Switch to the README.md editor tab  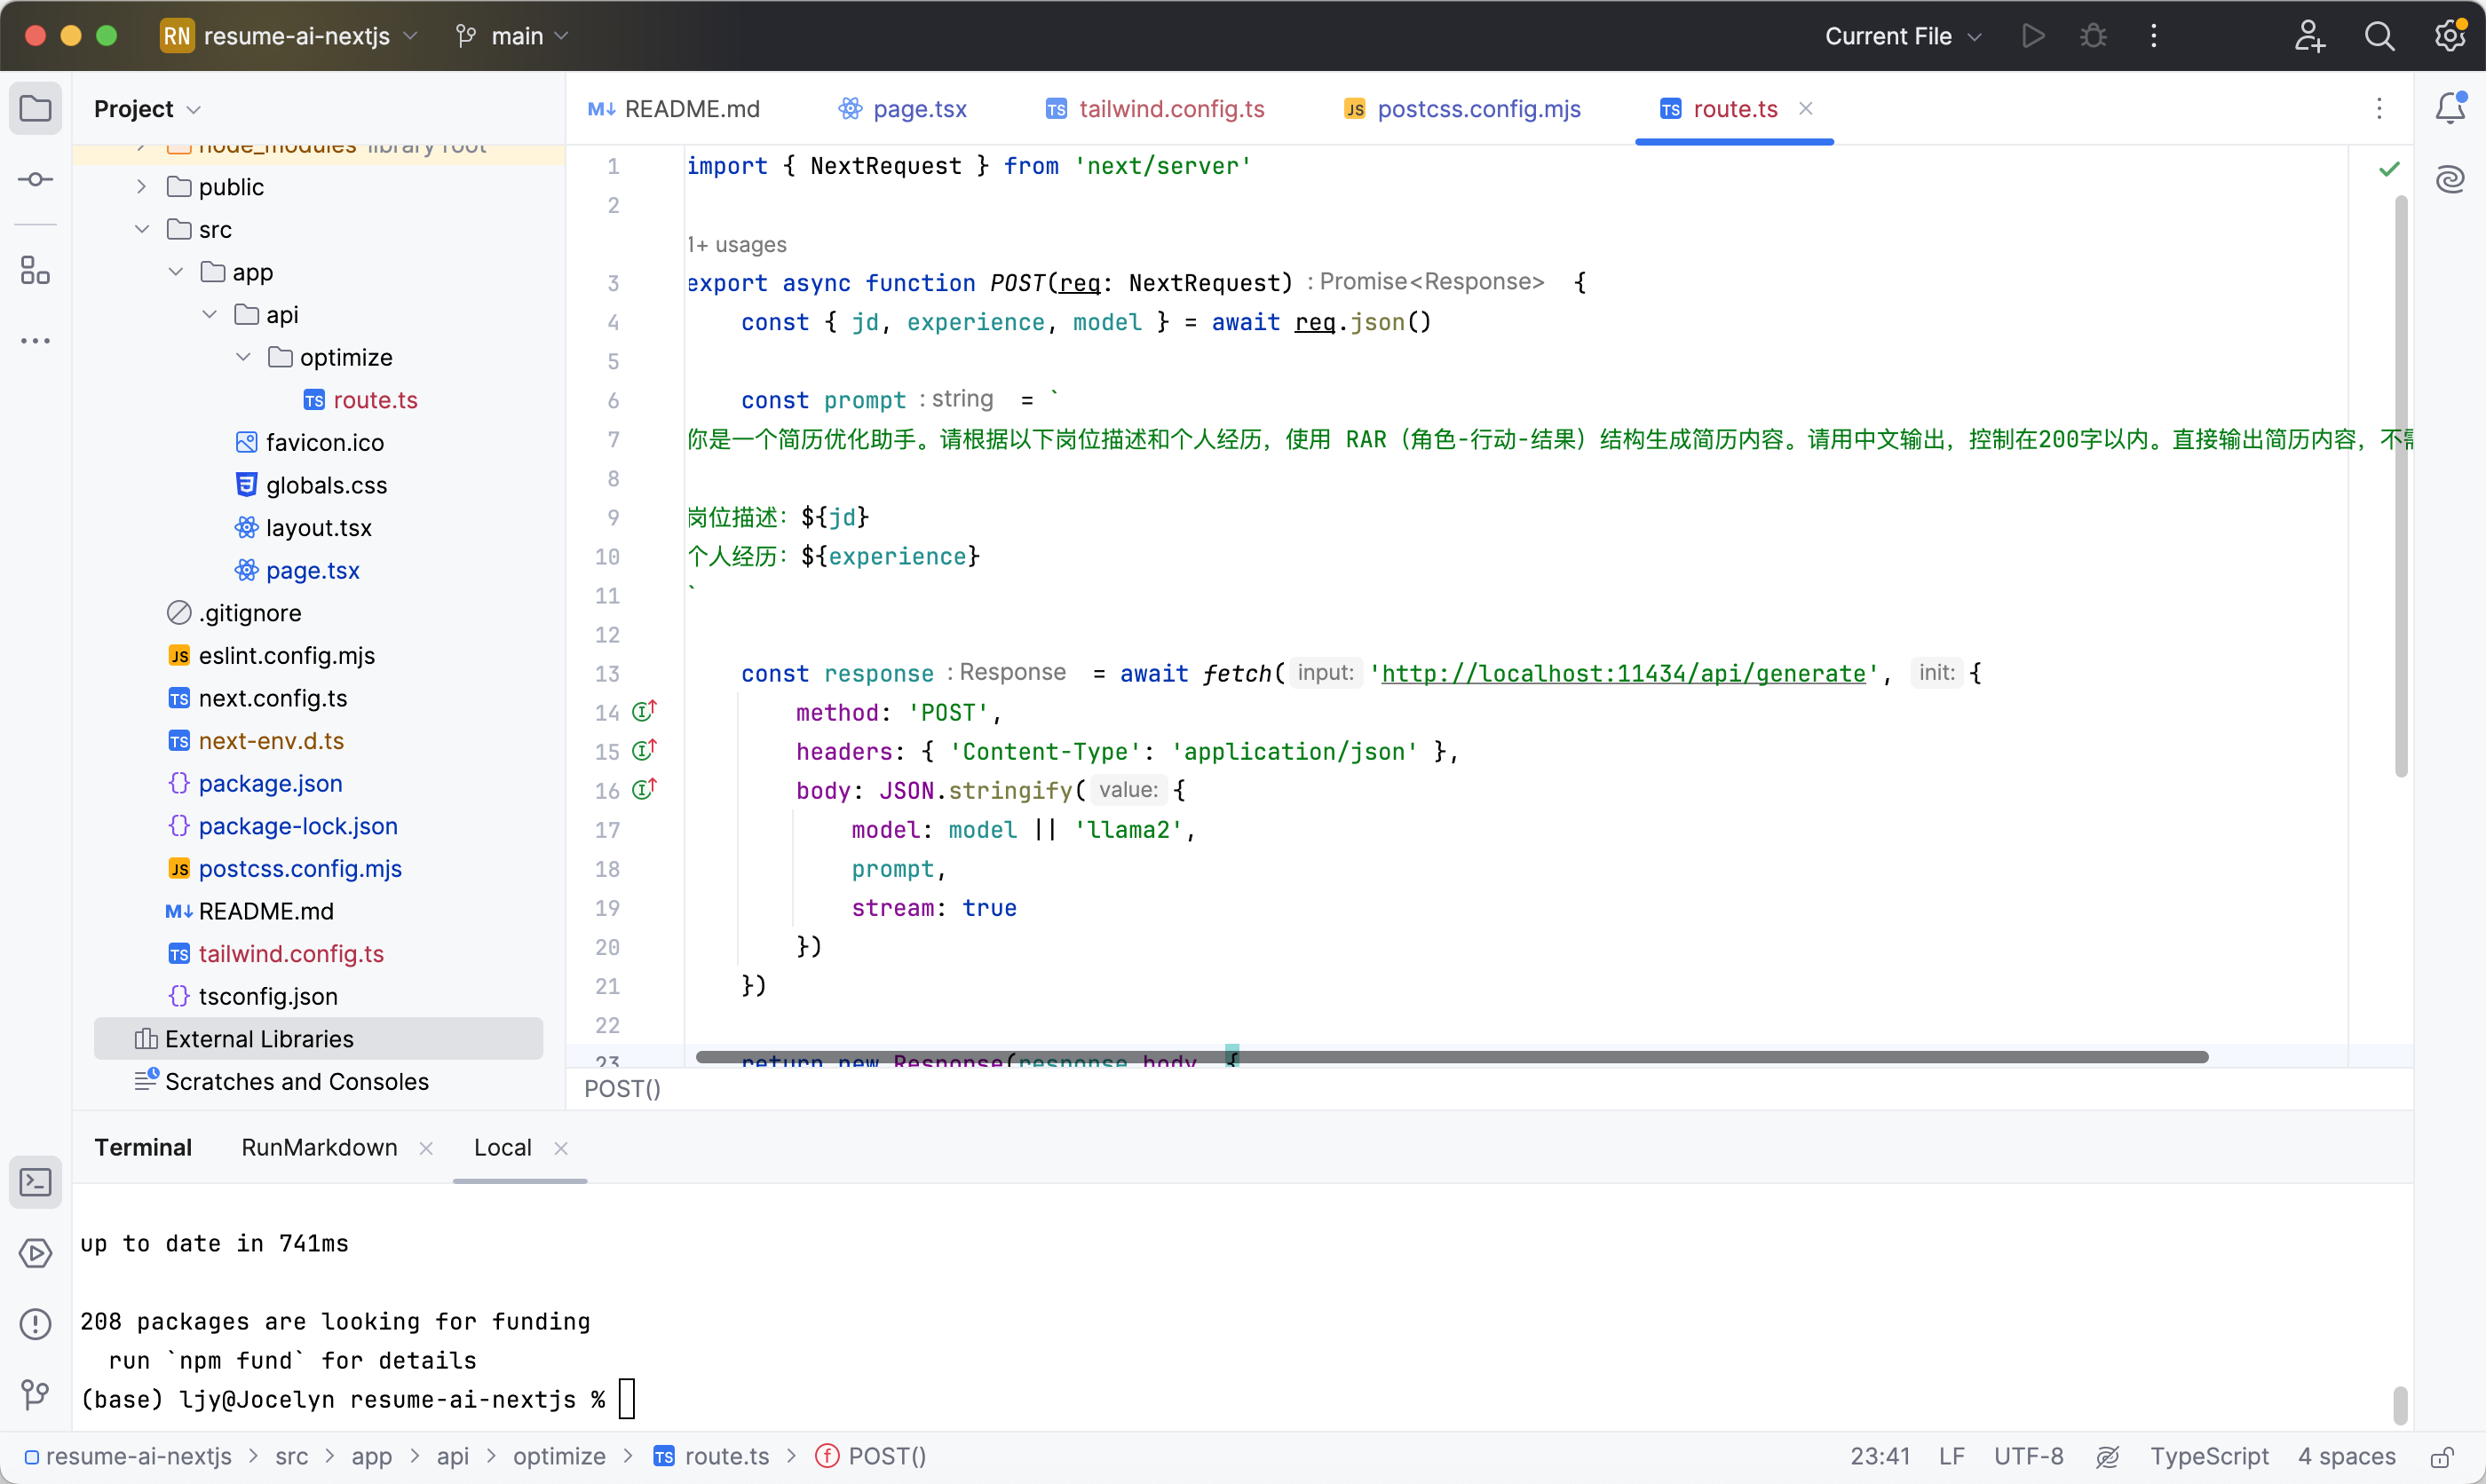coord(674,108)
